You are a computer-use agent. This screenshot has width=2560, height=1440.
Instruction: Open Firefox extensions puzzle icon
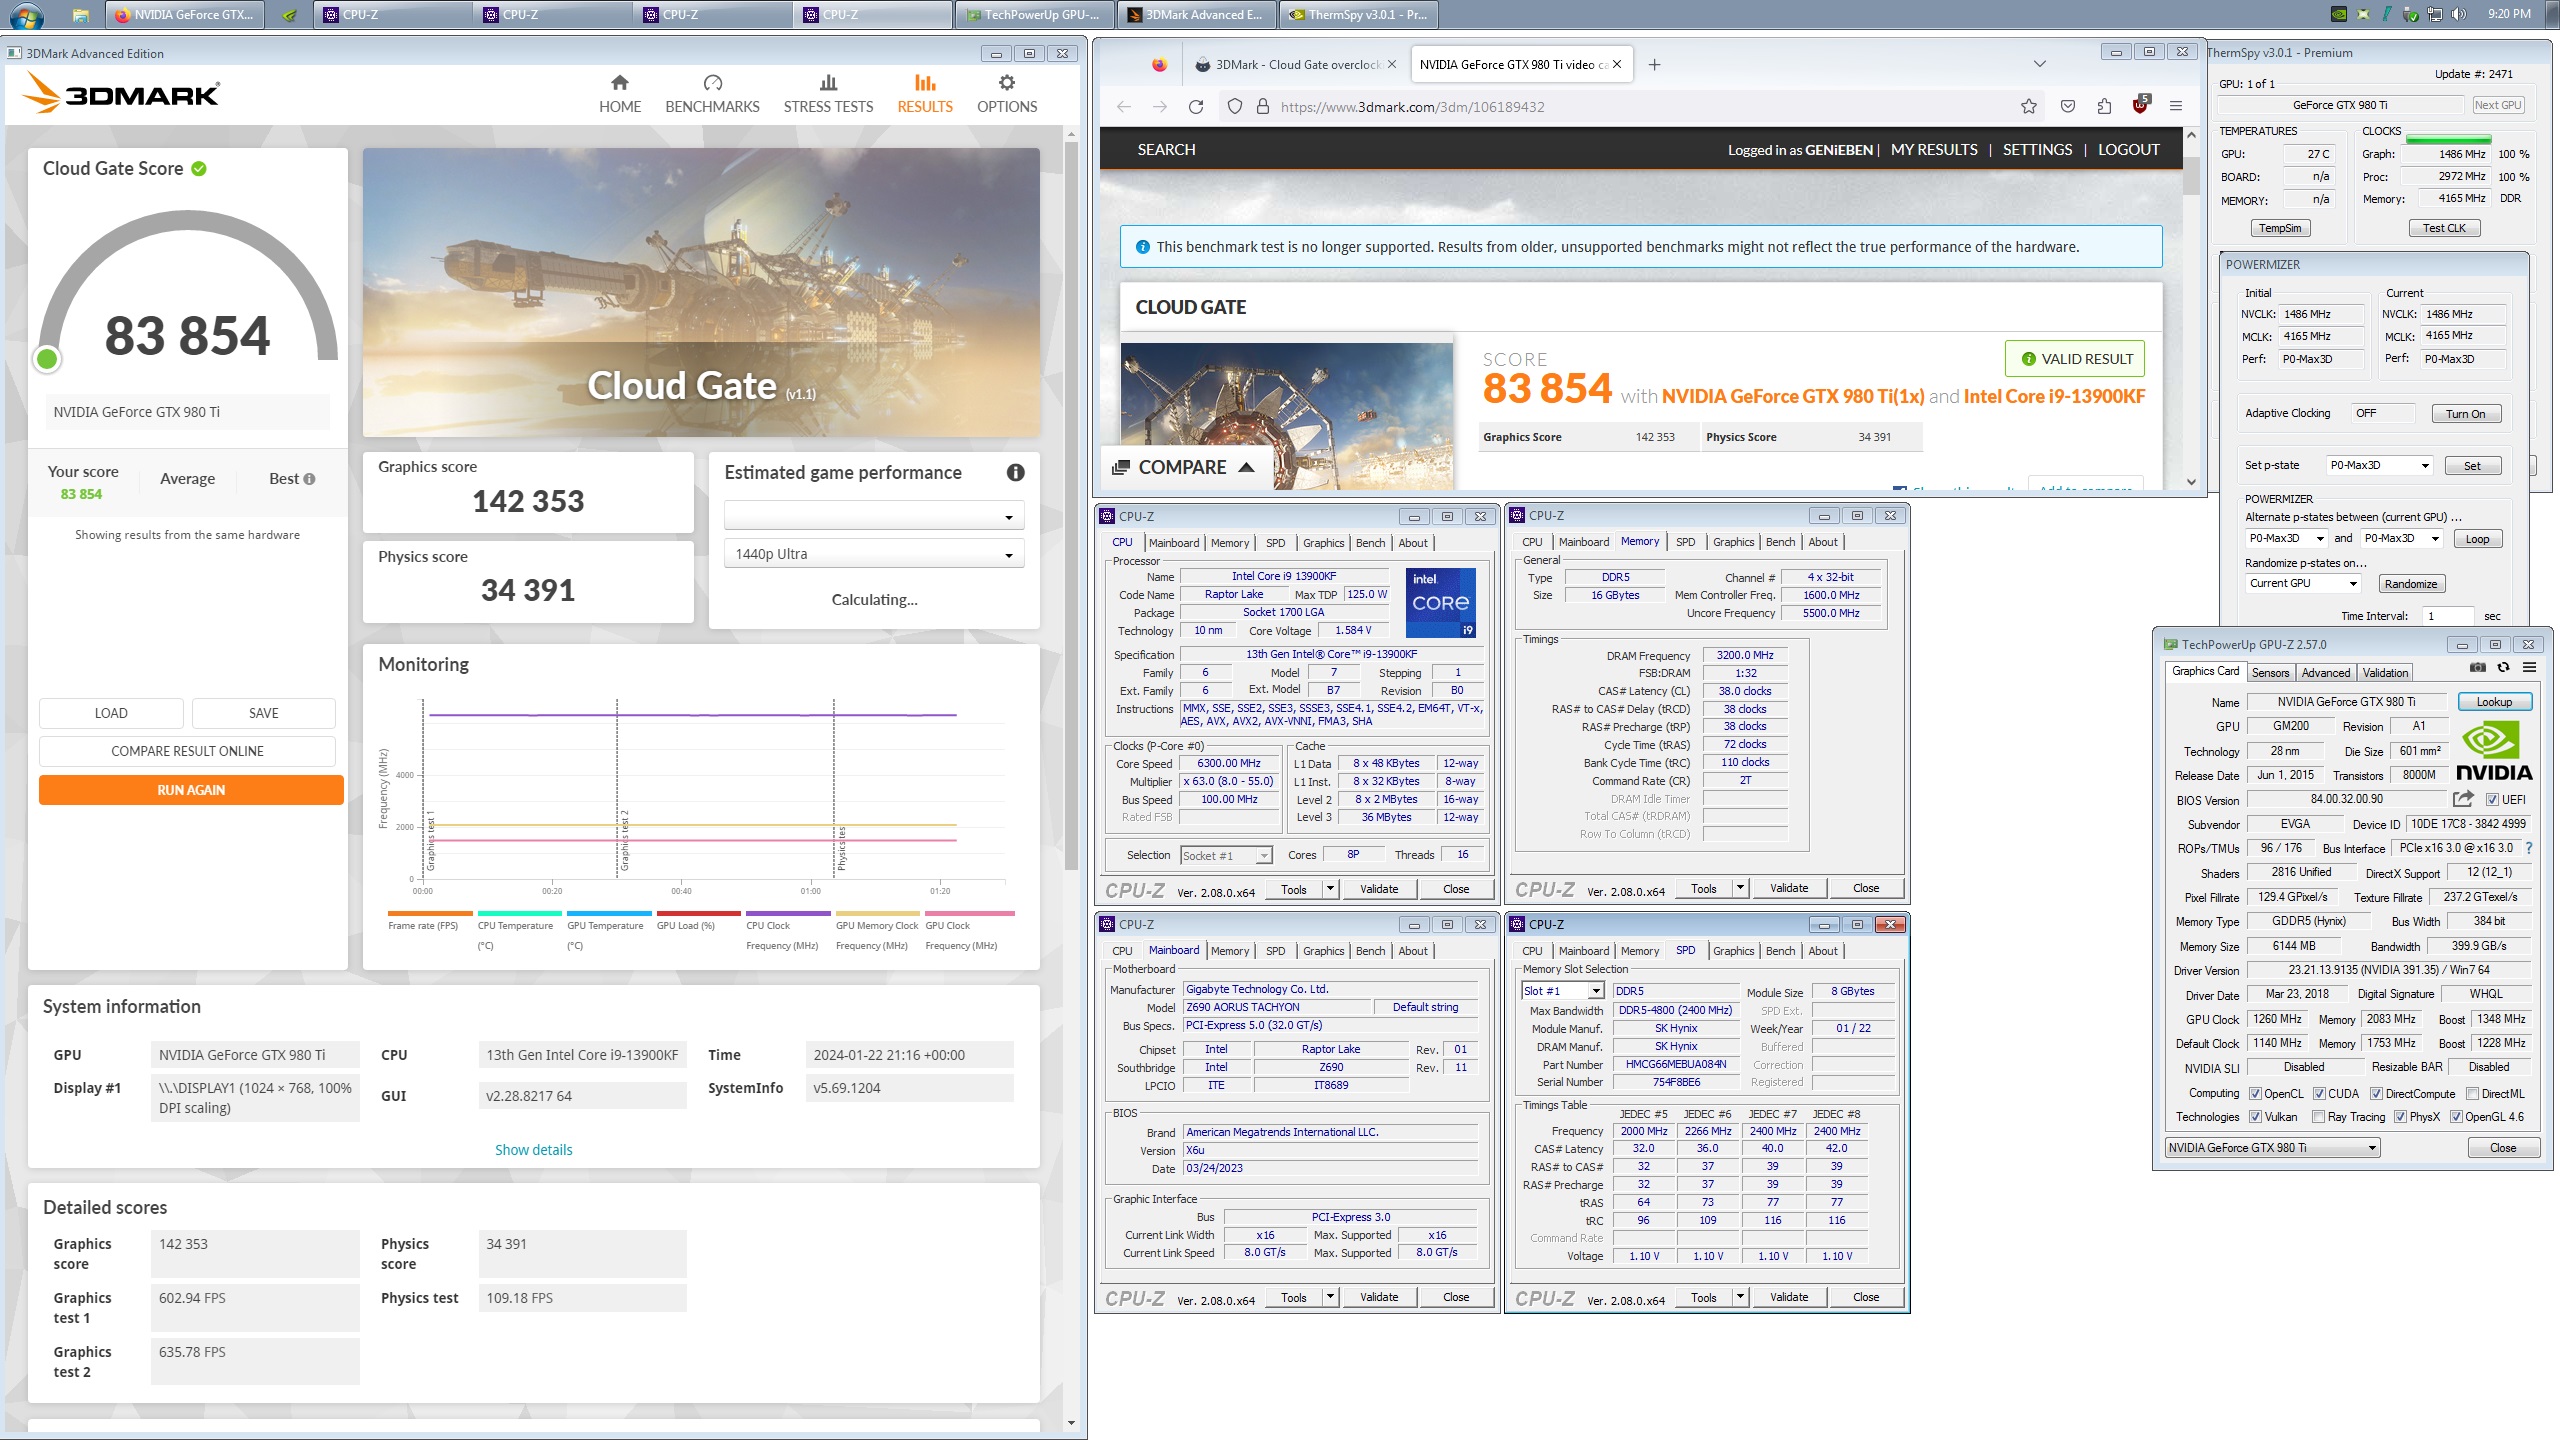[2104, 106]
